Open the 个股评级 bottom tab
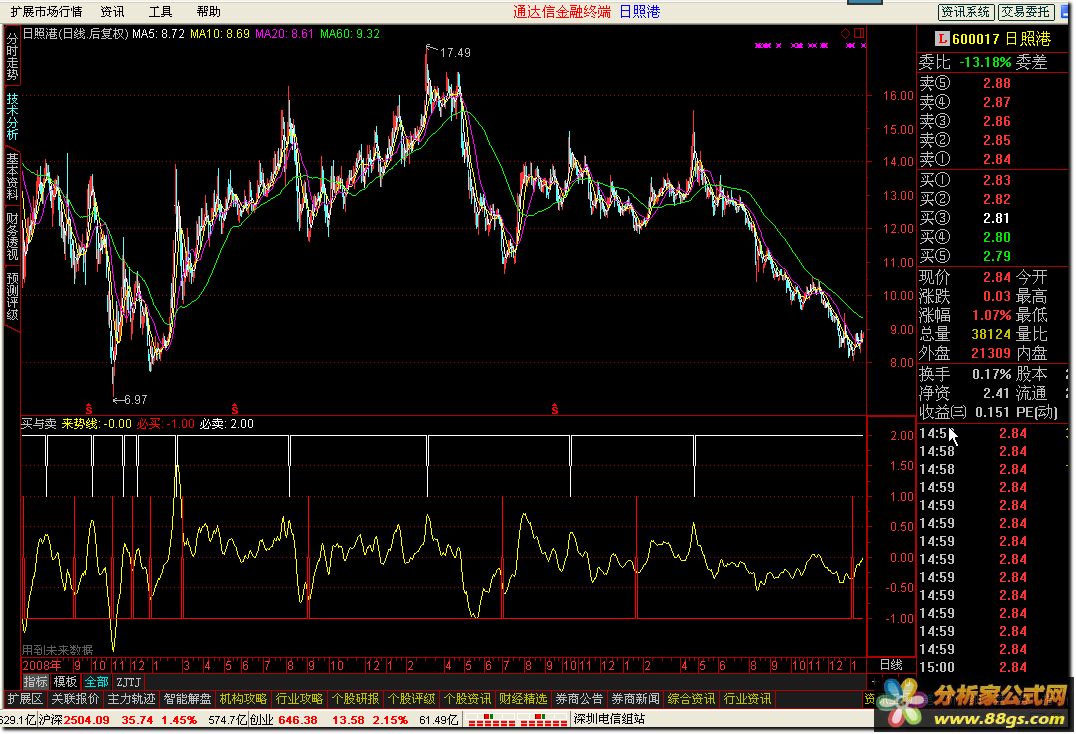Screen dimensions: 1076x734 click(411, 699)
